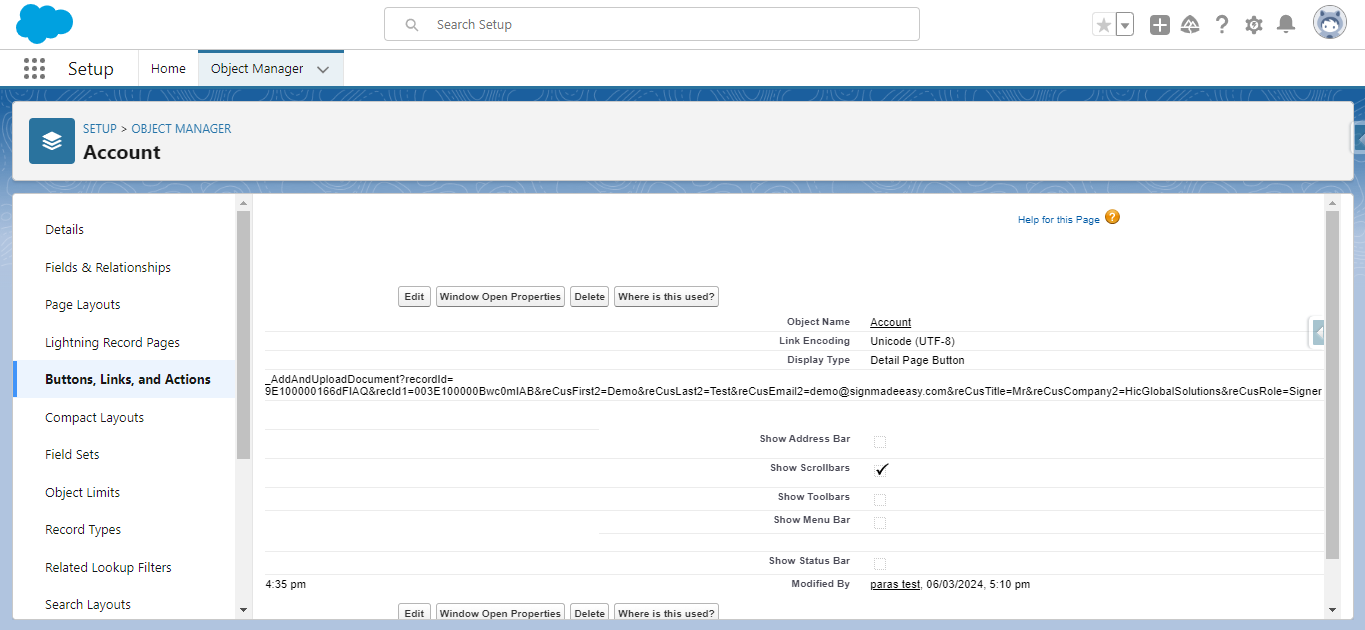Screen dimensions: 1365x630
Task: Open the paras test user link
Action: pos(895,584)
